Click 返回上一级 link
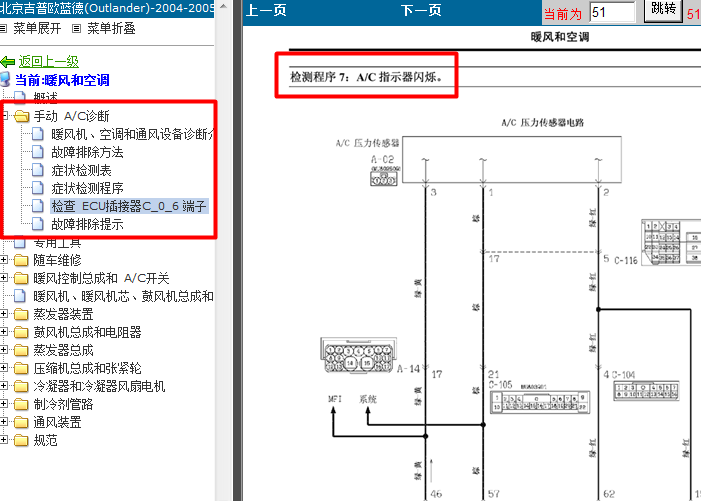The width and height of the screenshot is (701, 501). [x=49, y=61]
